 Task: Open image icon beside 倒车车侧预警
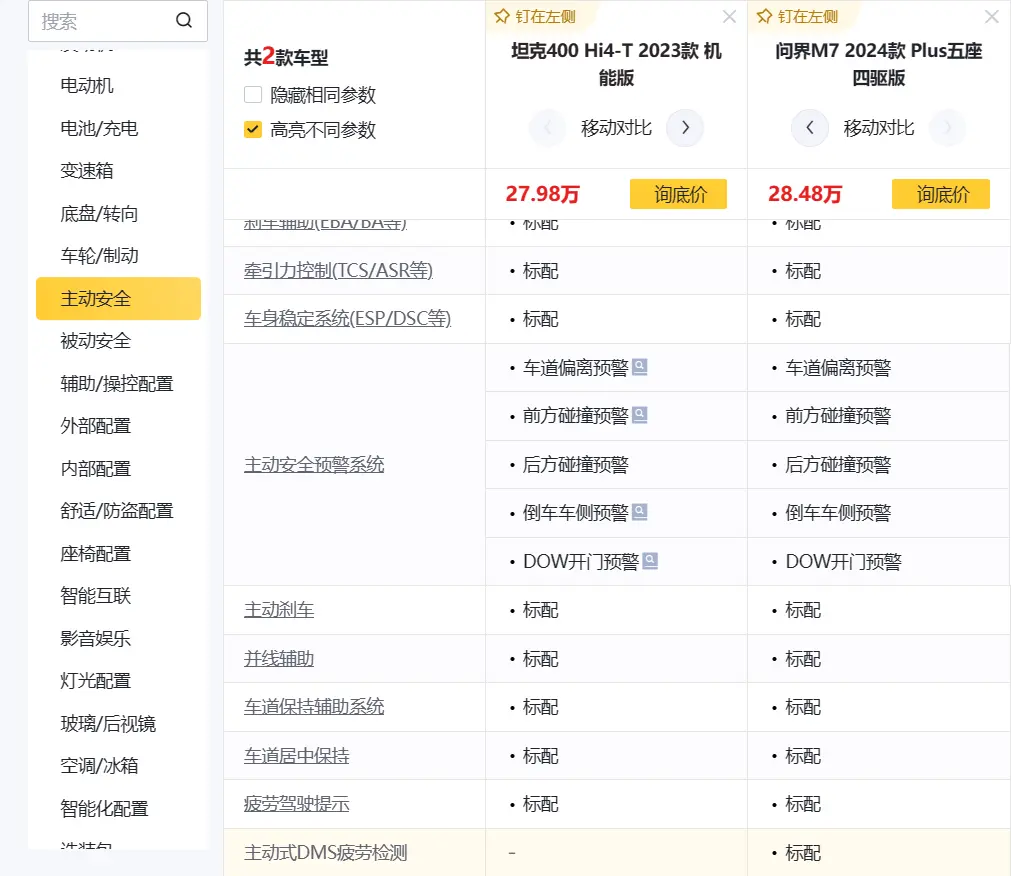640,512
